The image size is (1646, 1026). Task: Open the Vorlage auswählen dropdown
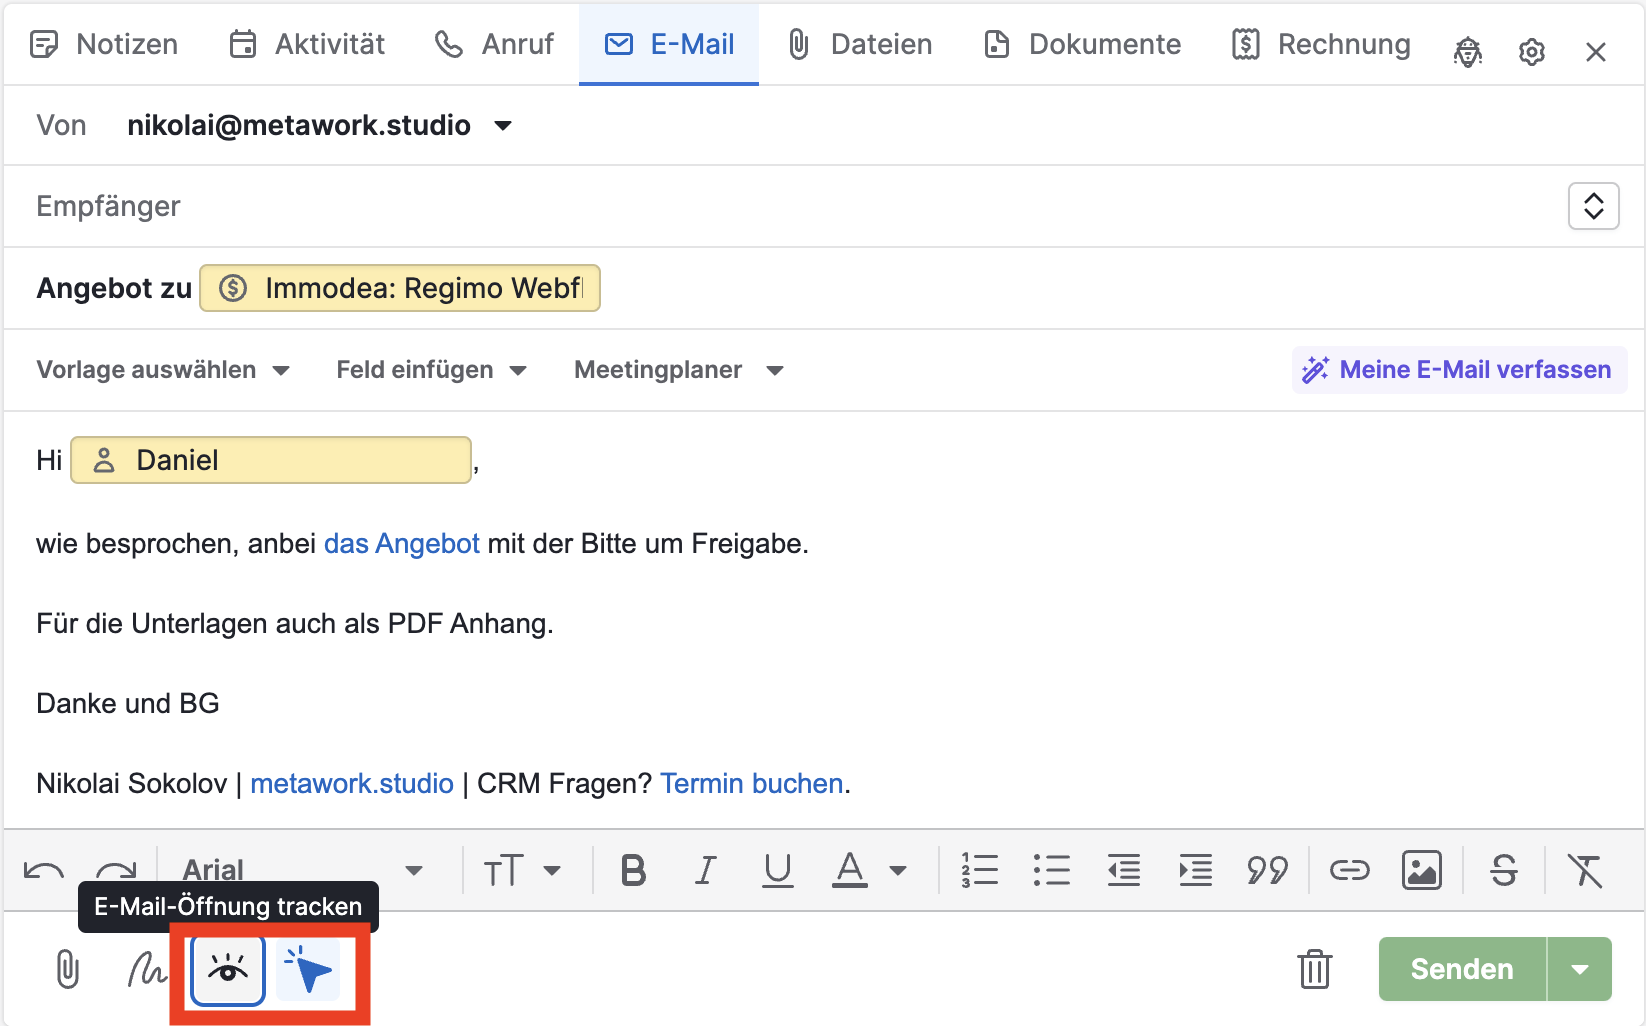pos(163,370)
